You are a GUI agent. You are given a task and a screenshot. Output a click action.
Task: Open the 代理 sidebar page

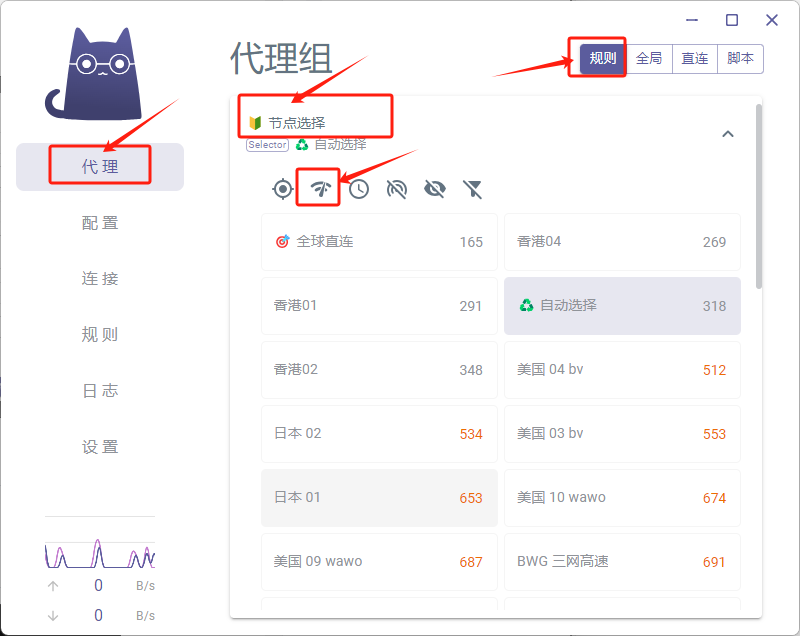(100, 167)
